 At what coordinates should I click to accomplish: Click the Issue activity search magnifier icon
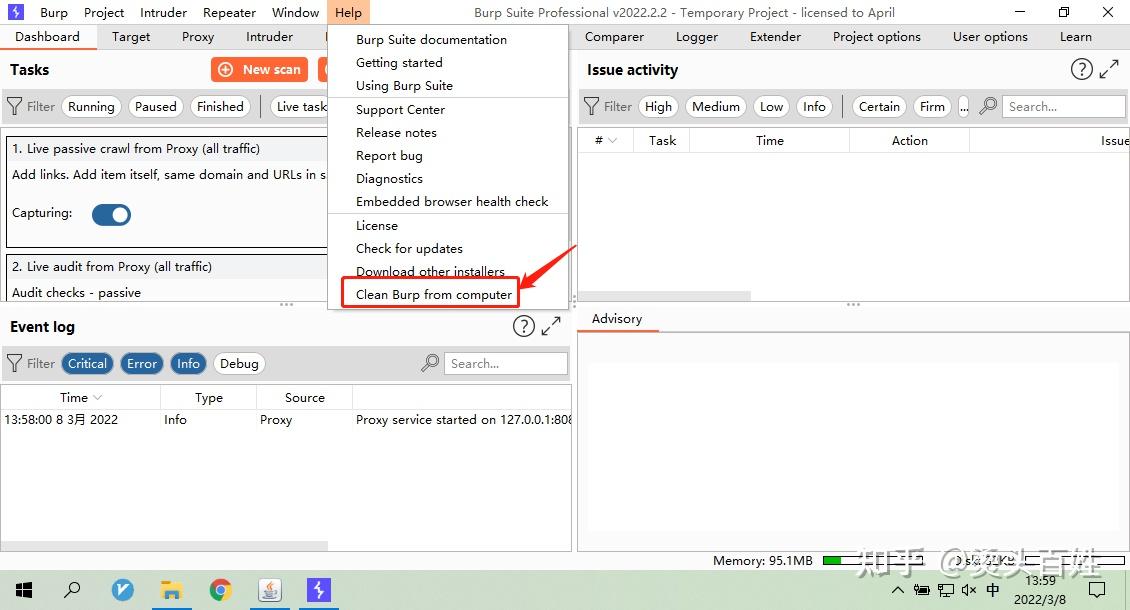click(x=988, y=106)
